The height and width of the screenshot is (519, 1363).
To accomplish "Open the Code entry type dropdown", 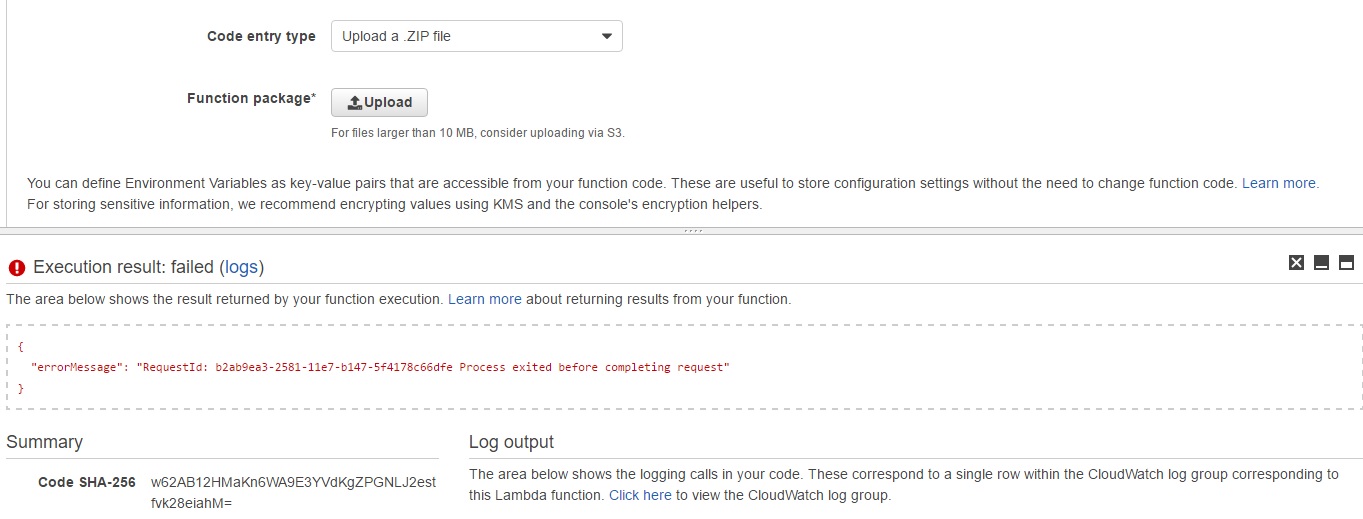I will pos(475,37).
